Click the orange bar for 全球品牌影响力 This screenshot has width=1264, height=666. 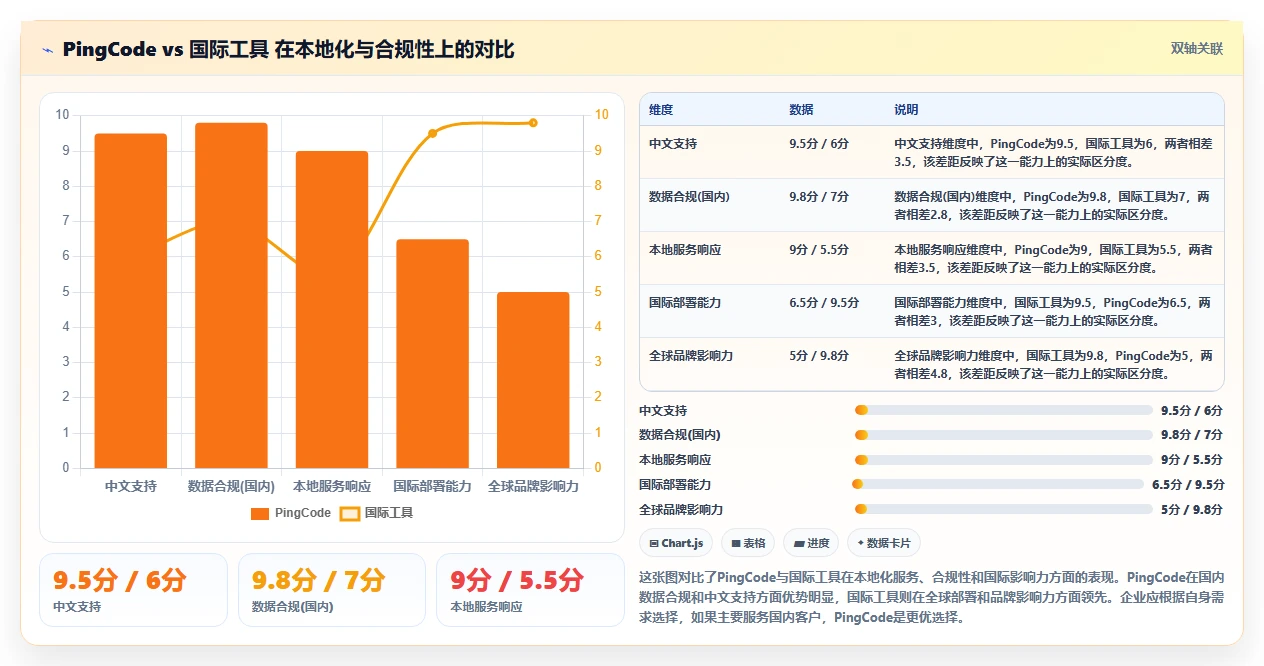[x=533, y=380]
